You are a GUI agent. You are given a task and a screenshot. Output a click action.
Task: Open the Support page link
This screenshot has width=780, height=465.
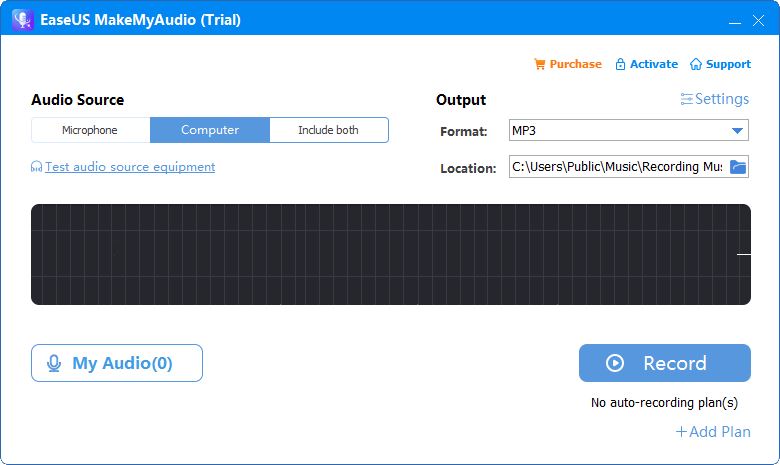tap(720, 64)
